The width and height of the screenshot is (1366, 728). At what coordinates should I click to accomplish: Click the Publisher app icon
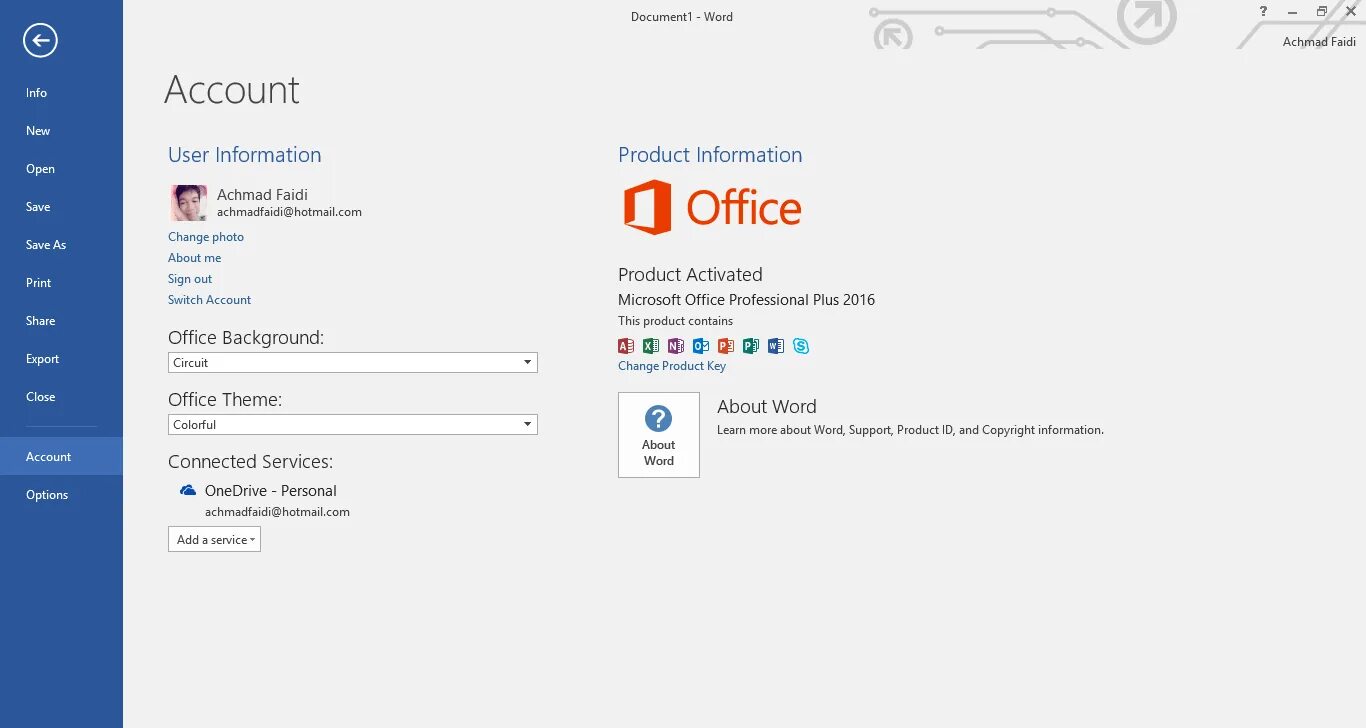click(751, 346)
